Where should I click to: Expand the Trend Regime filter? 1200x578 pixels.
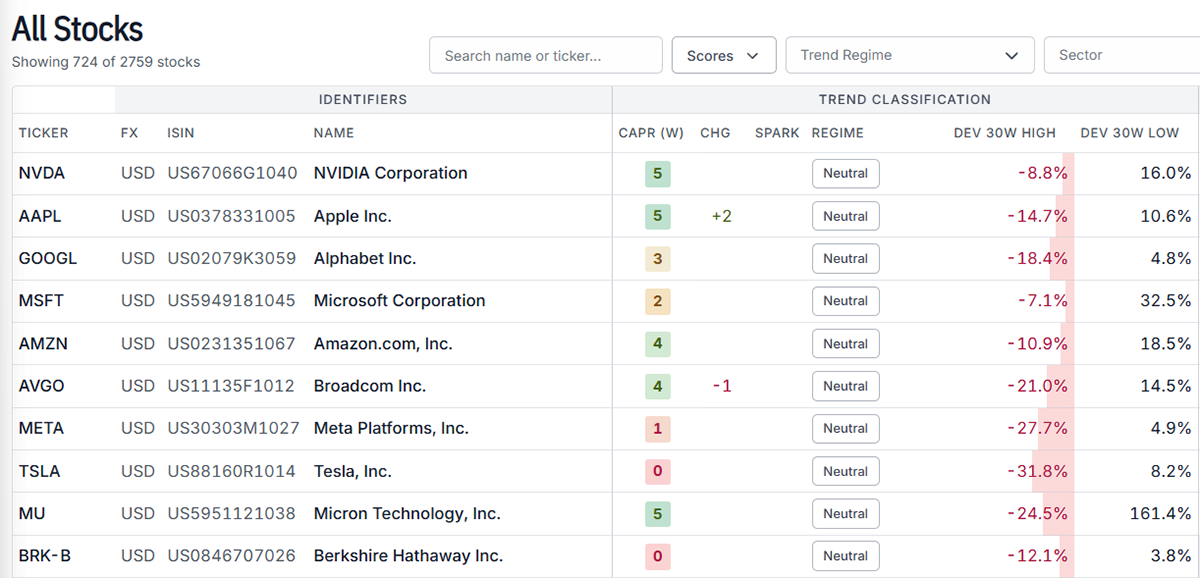click(910, 56)
